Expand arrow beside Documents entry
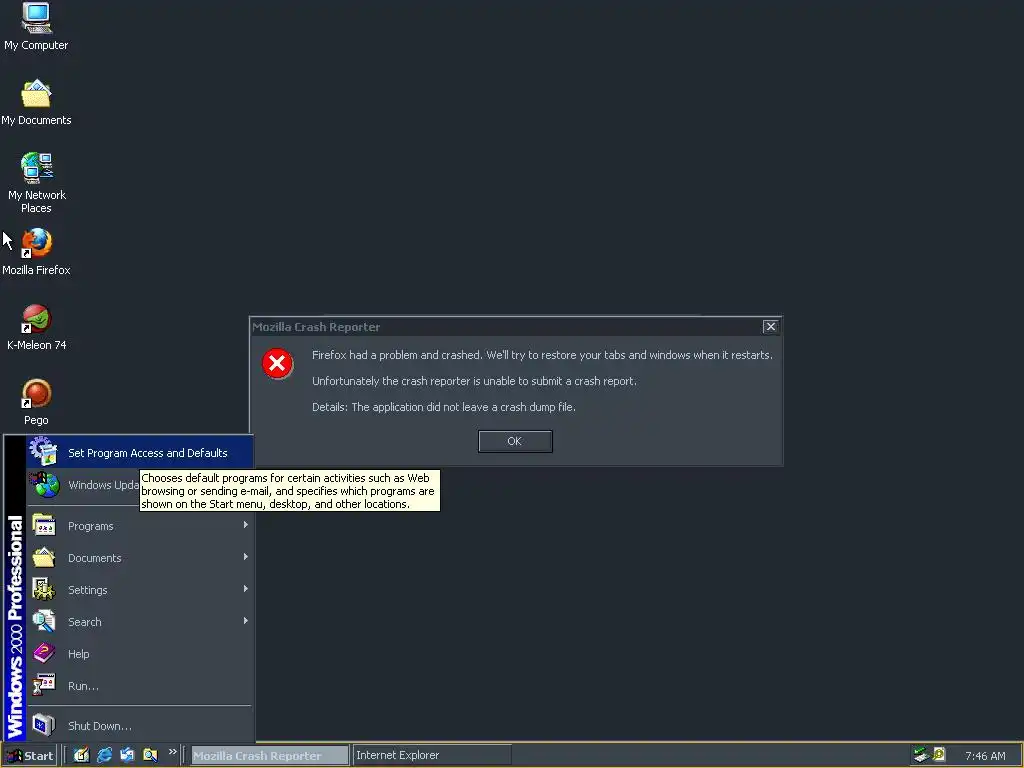Screen dimensions: 1024x768 tap(246, 557)
